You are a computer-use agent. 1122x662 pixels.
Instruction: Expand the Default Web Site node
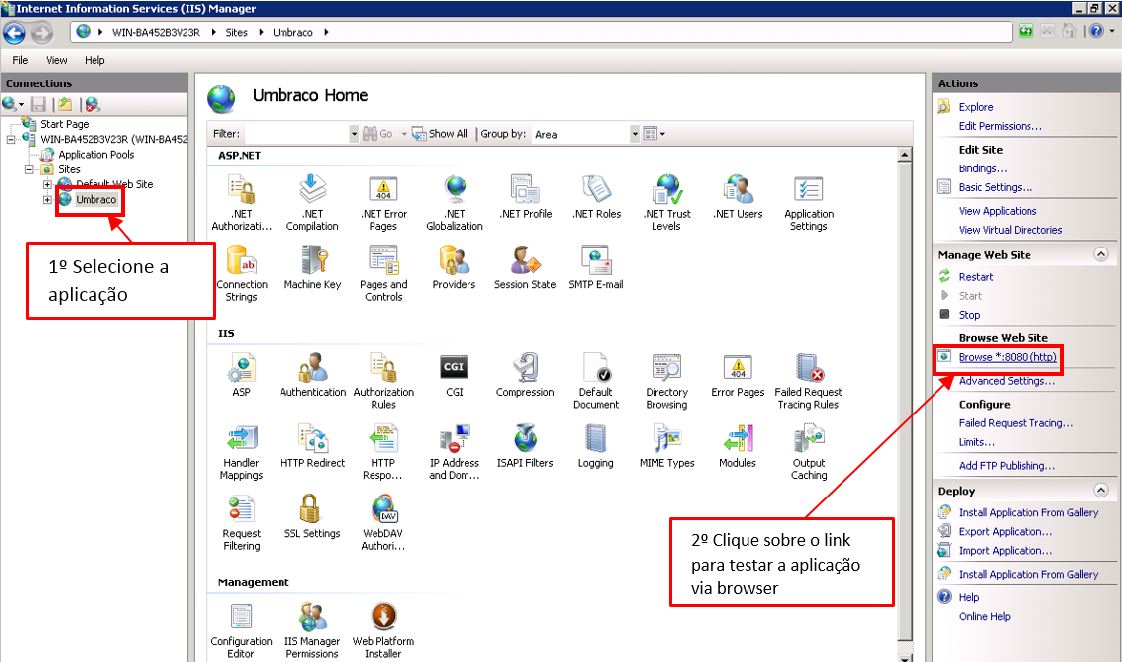tap(47, 184)
